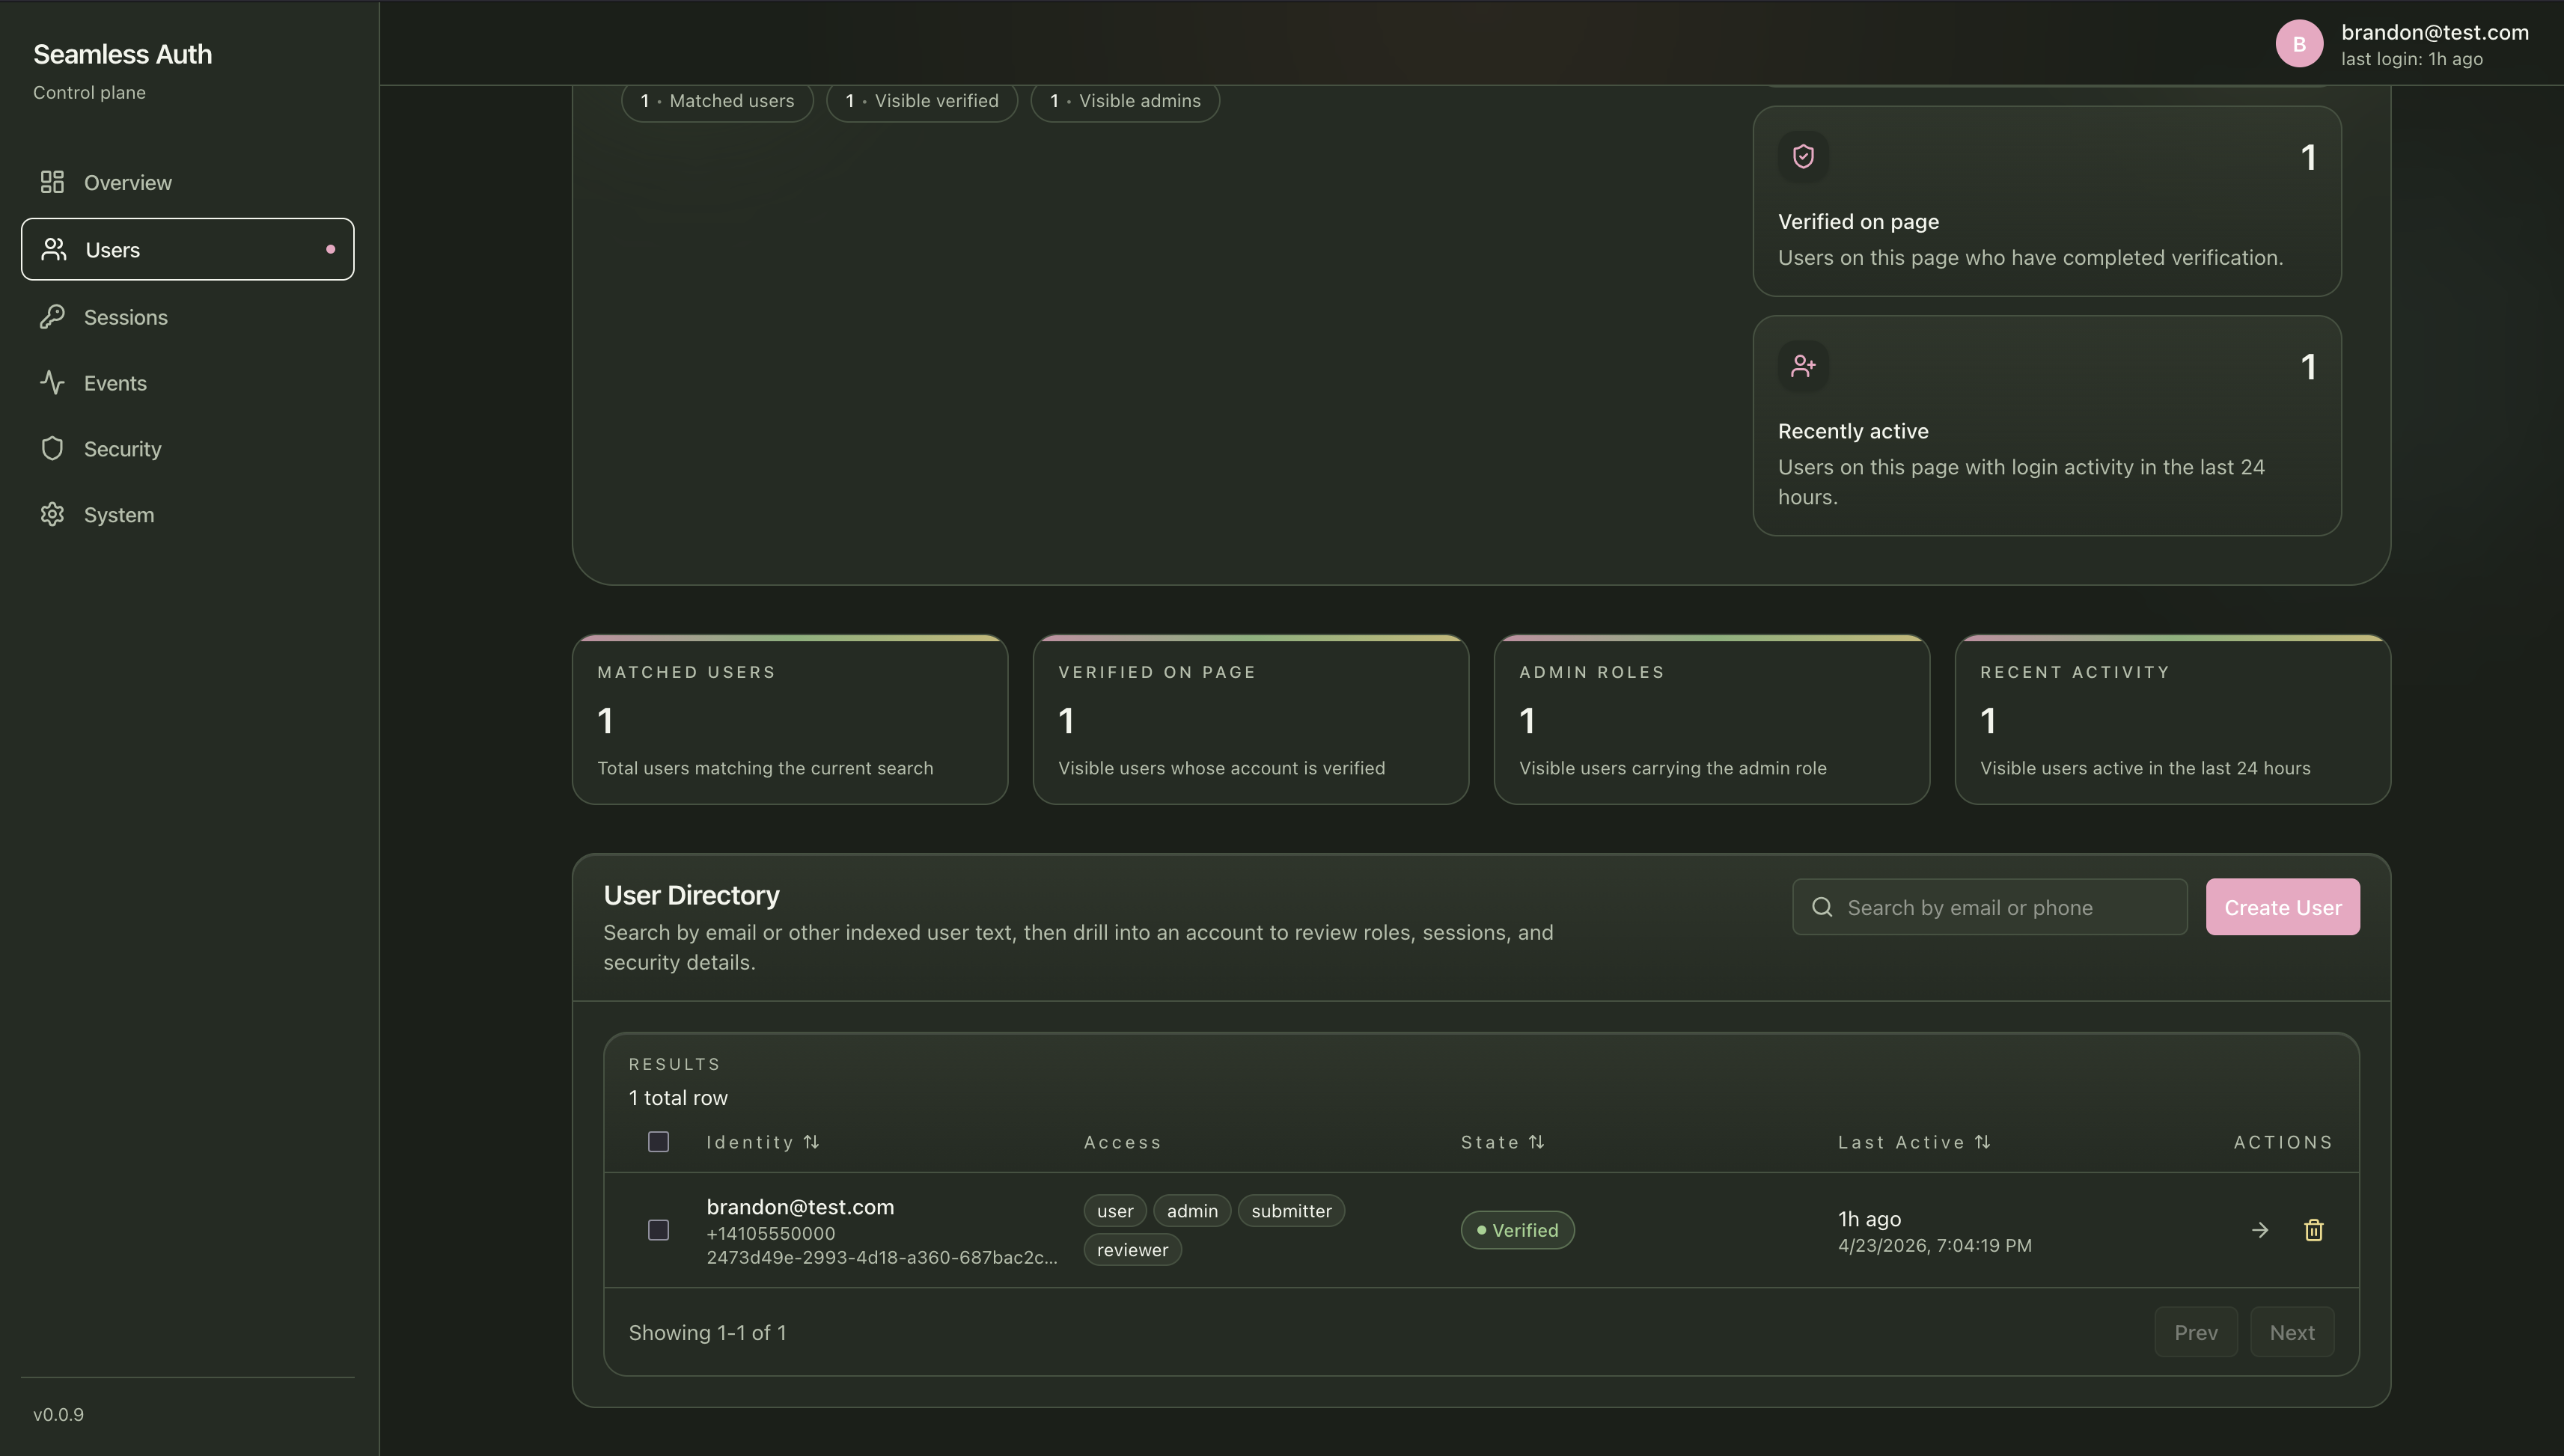
Task: Sort by State using its sort arrows
Action: (x=1536, y=1142)
